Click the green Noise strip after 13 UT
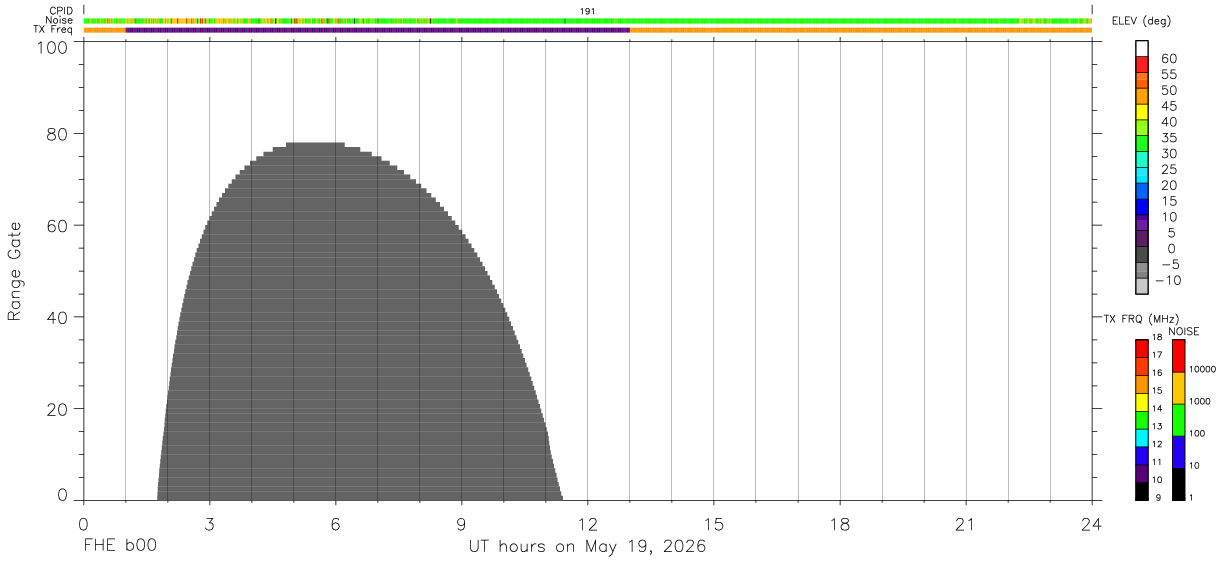1228x567 pixels. tap(860, 20)
